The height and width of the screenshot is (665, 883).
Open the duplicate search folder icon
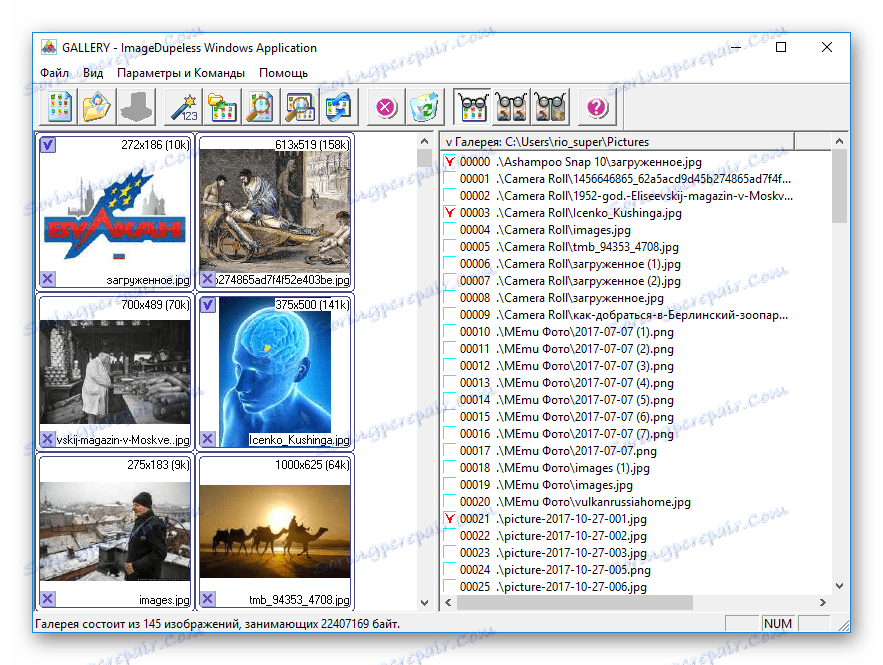[216, 106]
